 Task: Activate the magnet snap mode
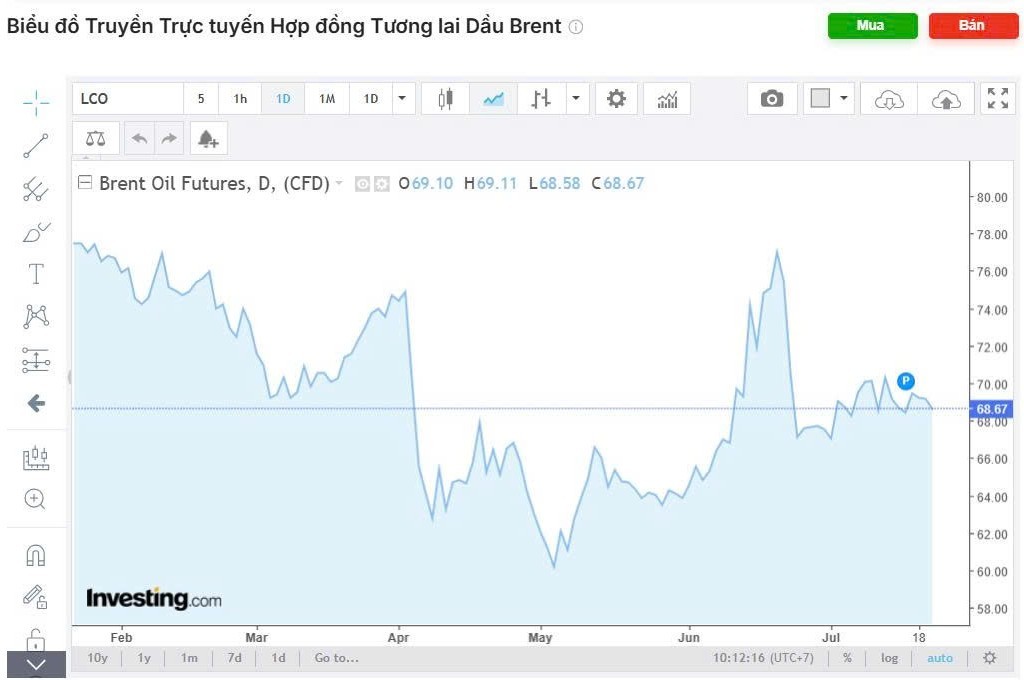coord(36,555)
